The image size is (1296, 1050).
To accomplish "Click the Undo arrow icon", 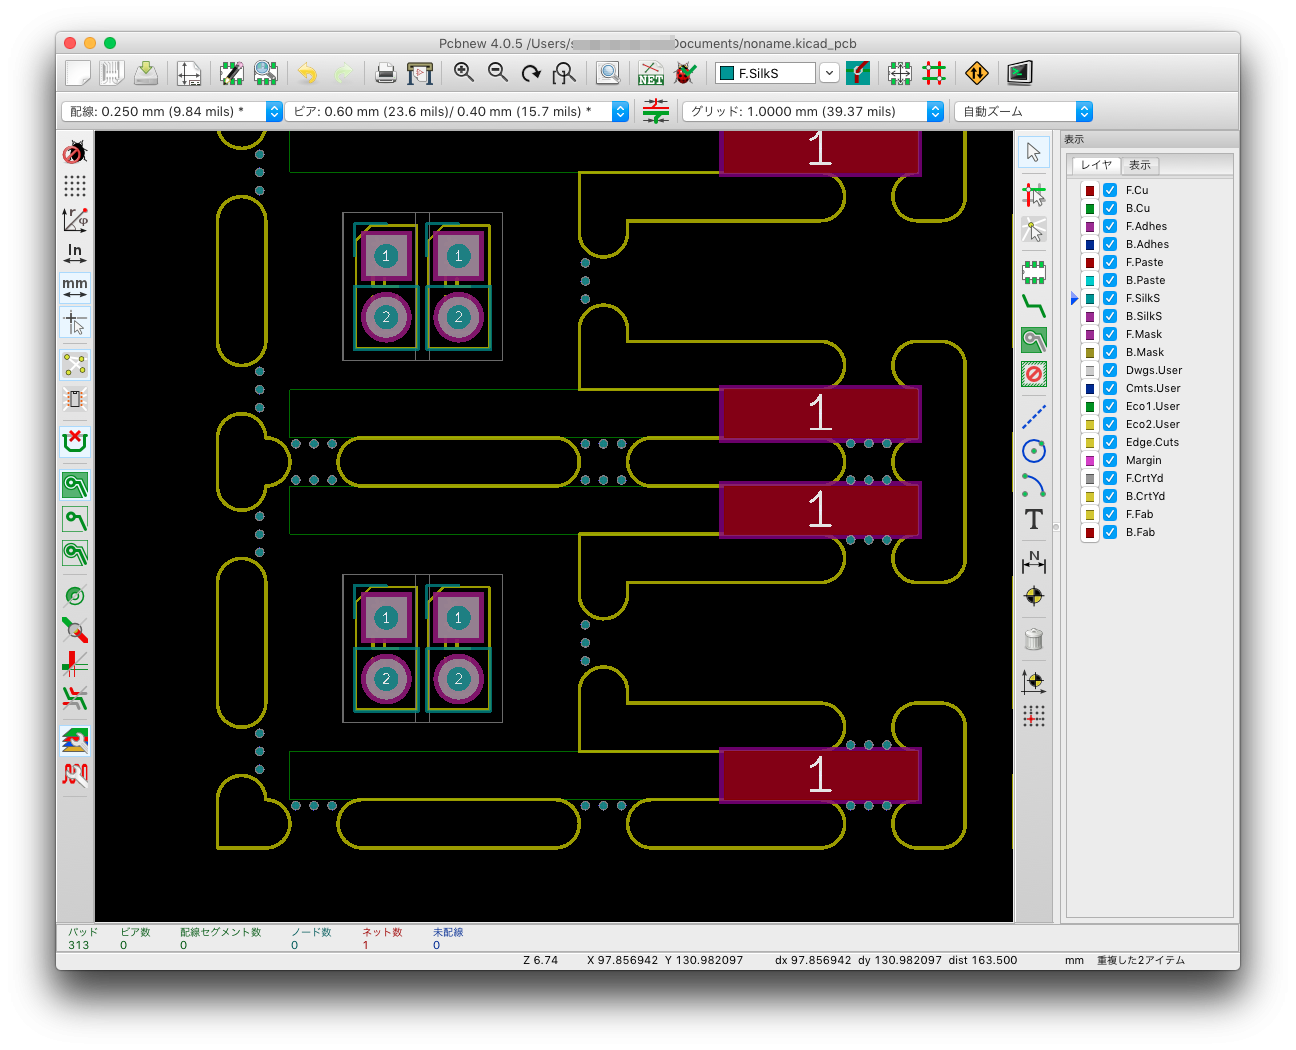I will [308, 72].
